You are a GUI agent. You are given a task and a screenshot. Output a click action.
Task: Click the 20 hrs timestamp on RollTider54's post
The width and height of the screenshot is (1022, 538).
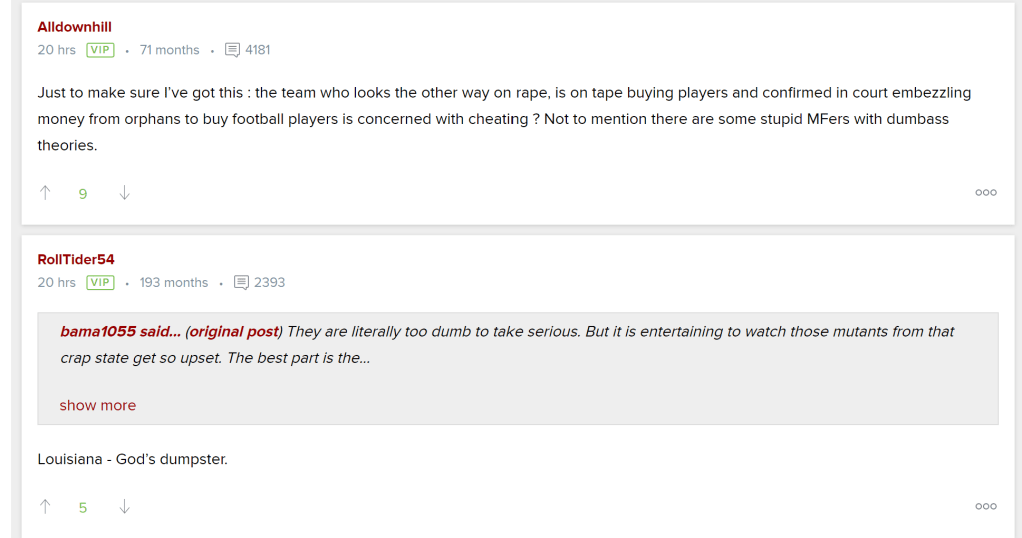tap(56, 283)
